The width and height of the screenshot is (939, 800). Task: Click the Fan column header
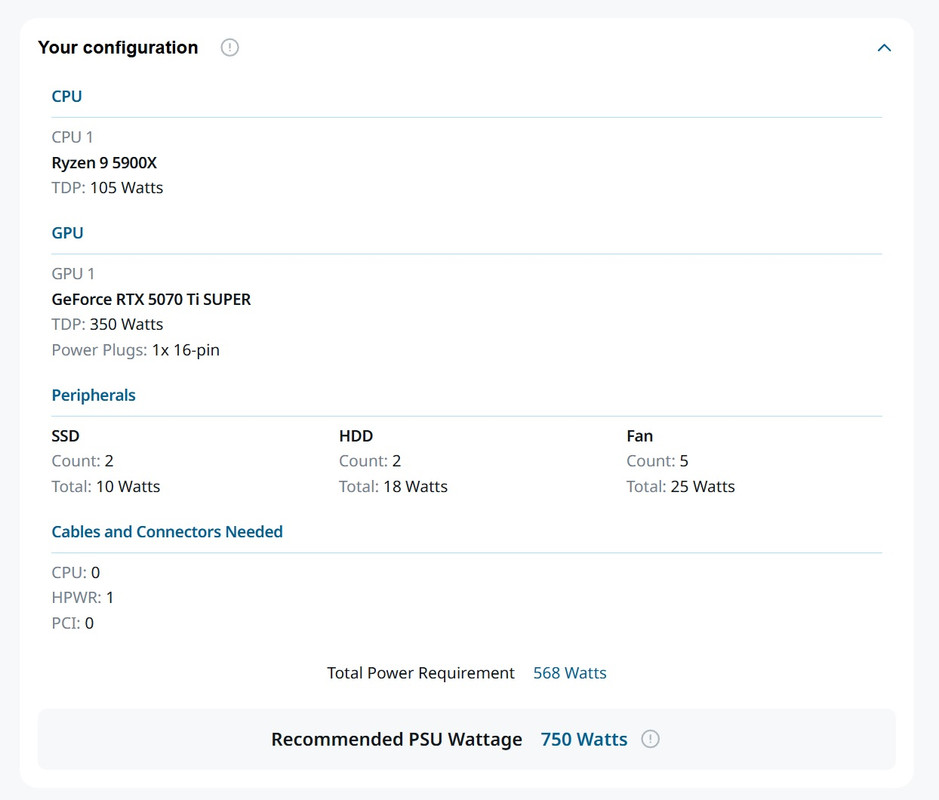point(640,436)
